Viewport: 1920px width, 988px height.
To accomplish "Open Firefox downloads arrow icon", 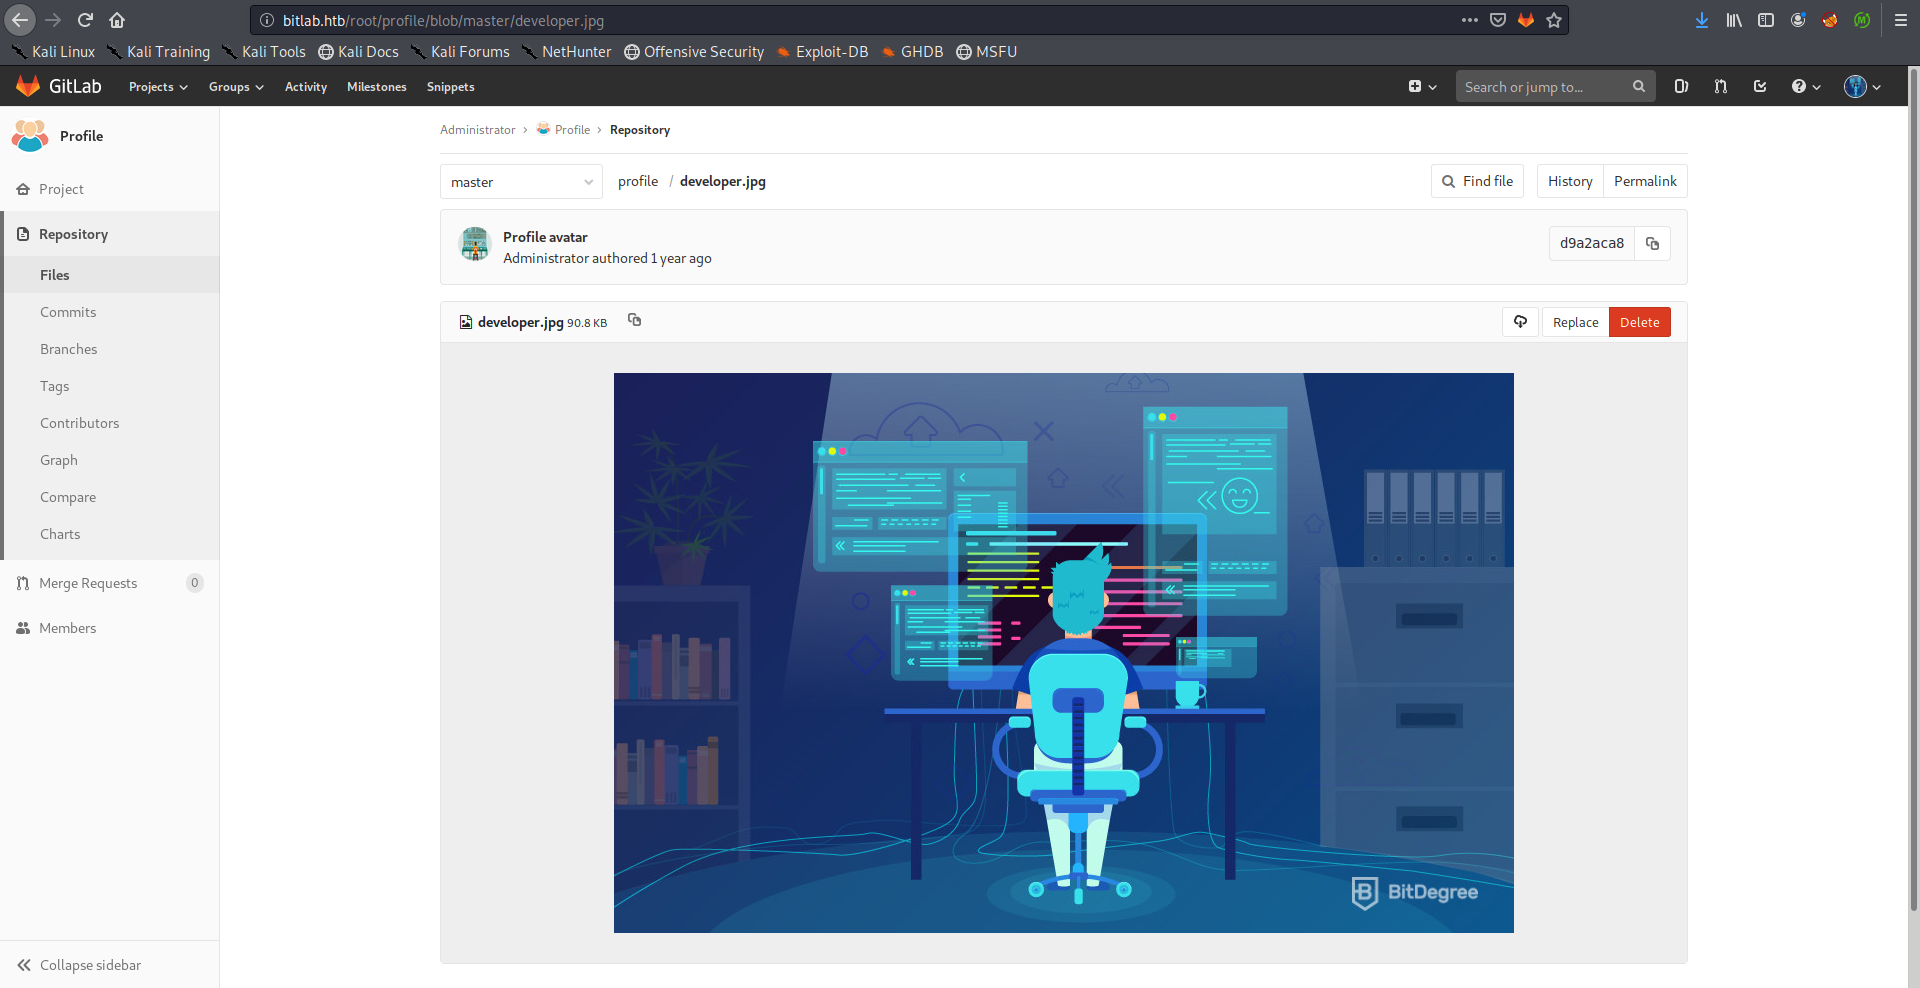I will tap(1701, 20).
